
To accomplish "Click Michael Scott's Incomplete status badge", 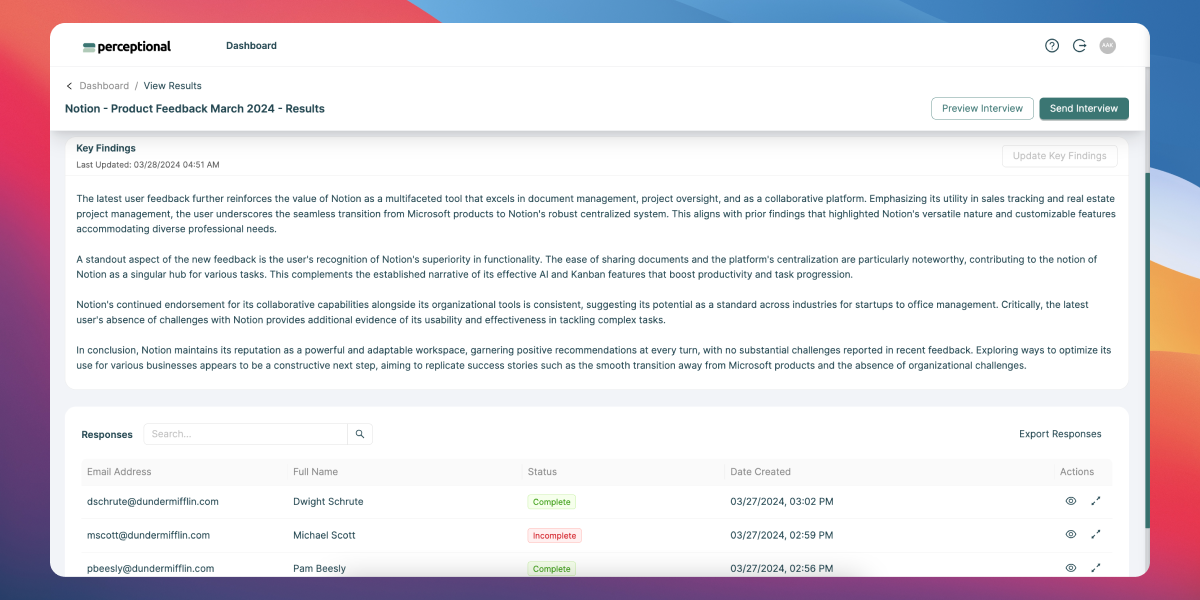I will pos(554,535).
